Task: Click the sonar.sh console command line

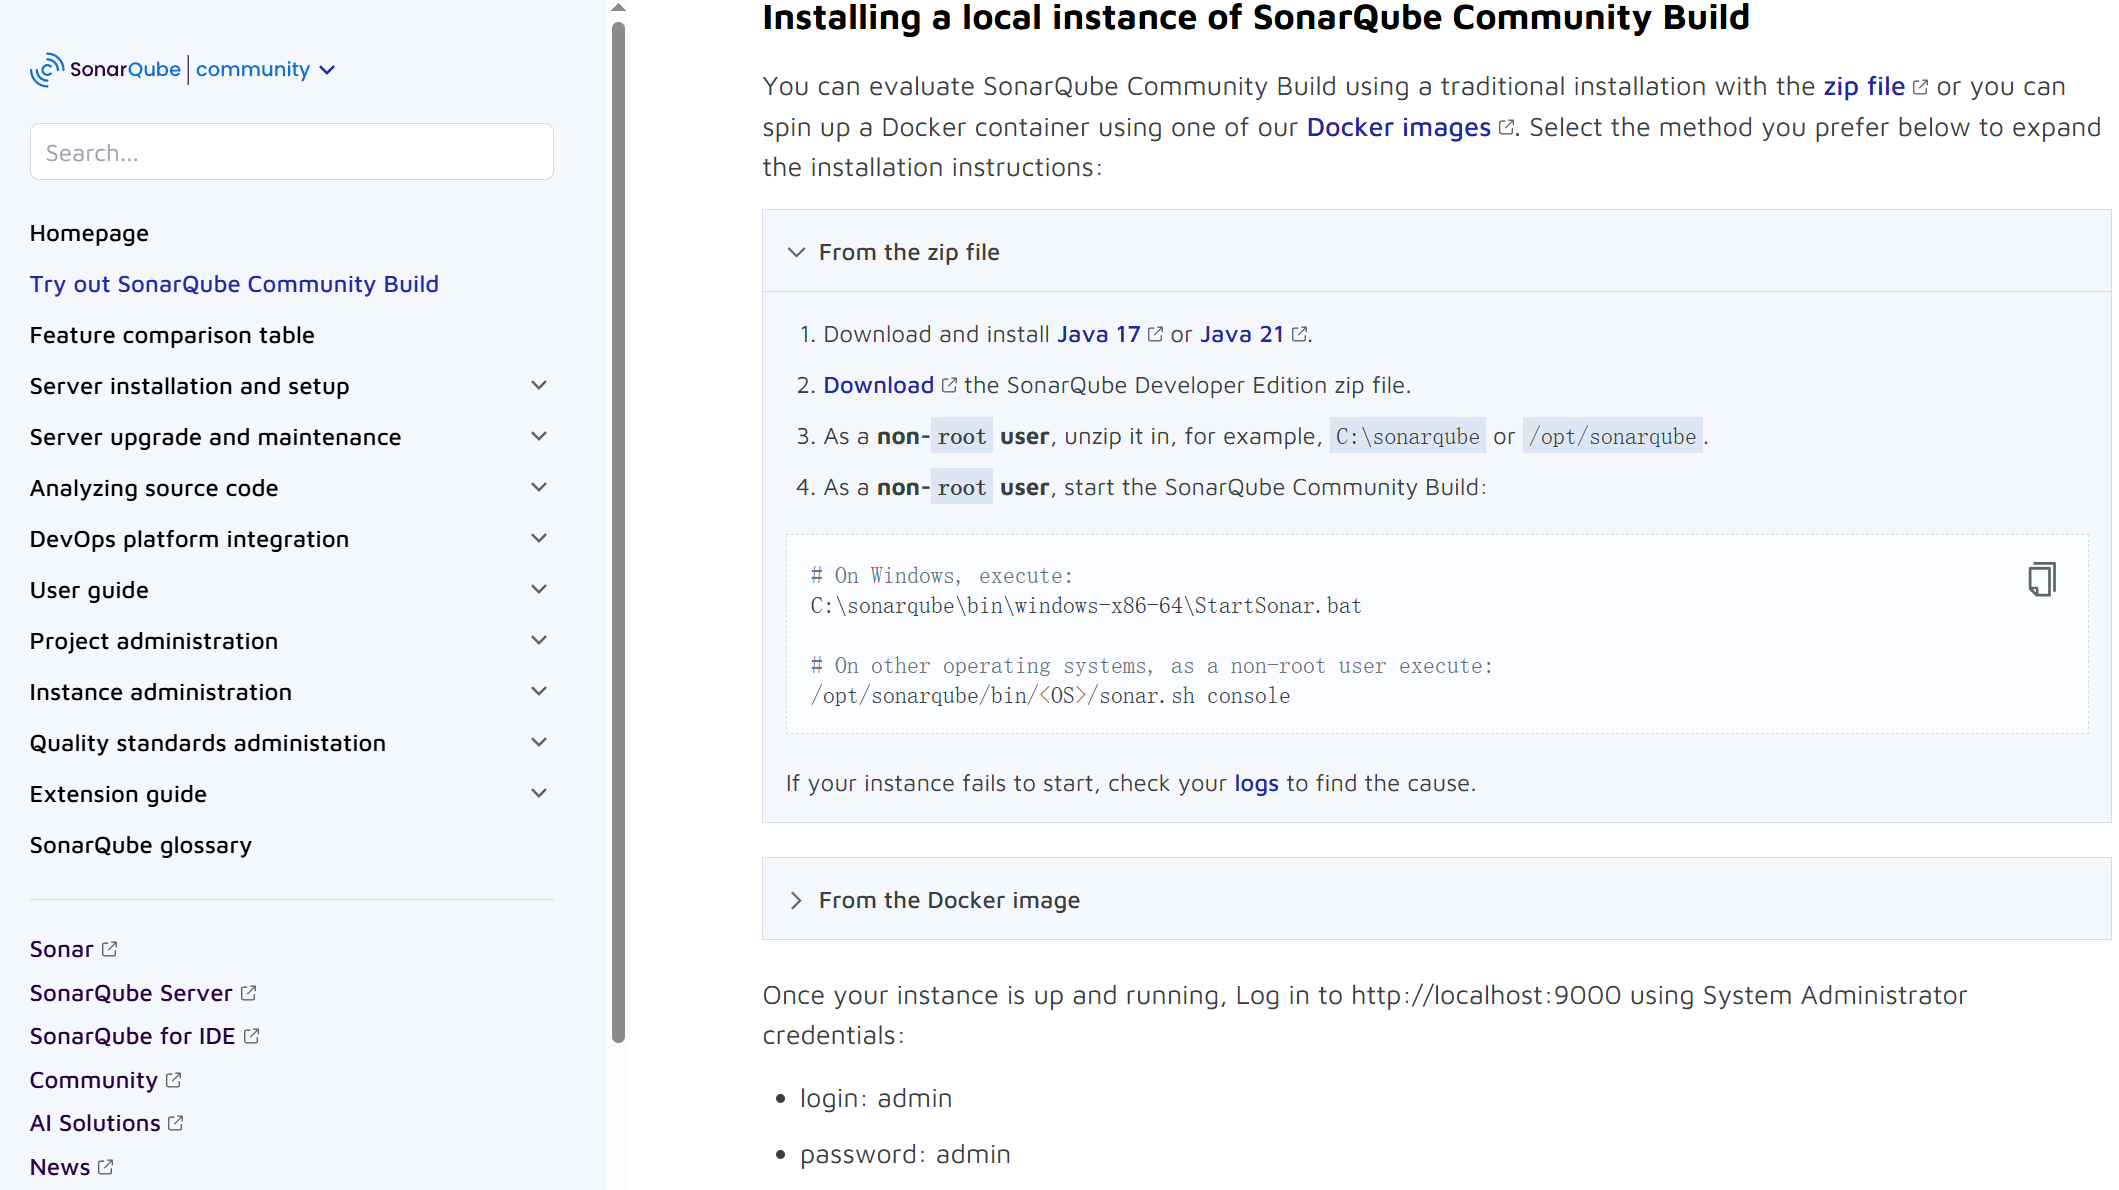Action: coord(1050,696)
